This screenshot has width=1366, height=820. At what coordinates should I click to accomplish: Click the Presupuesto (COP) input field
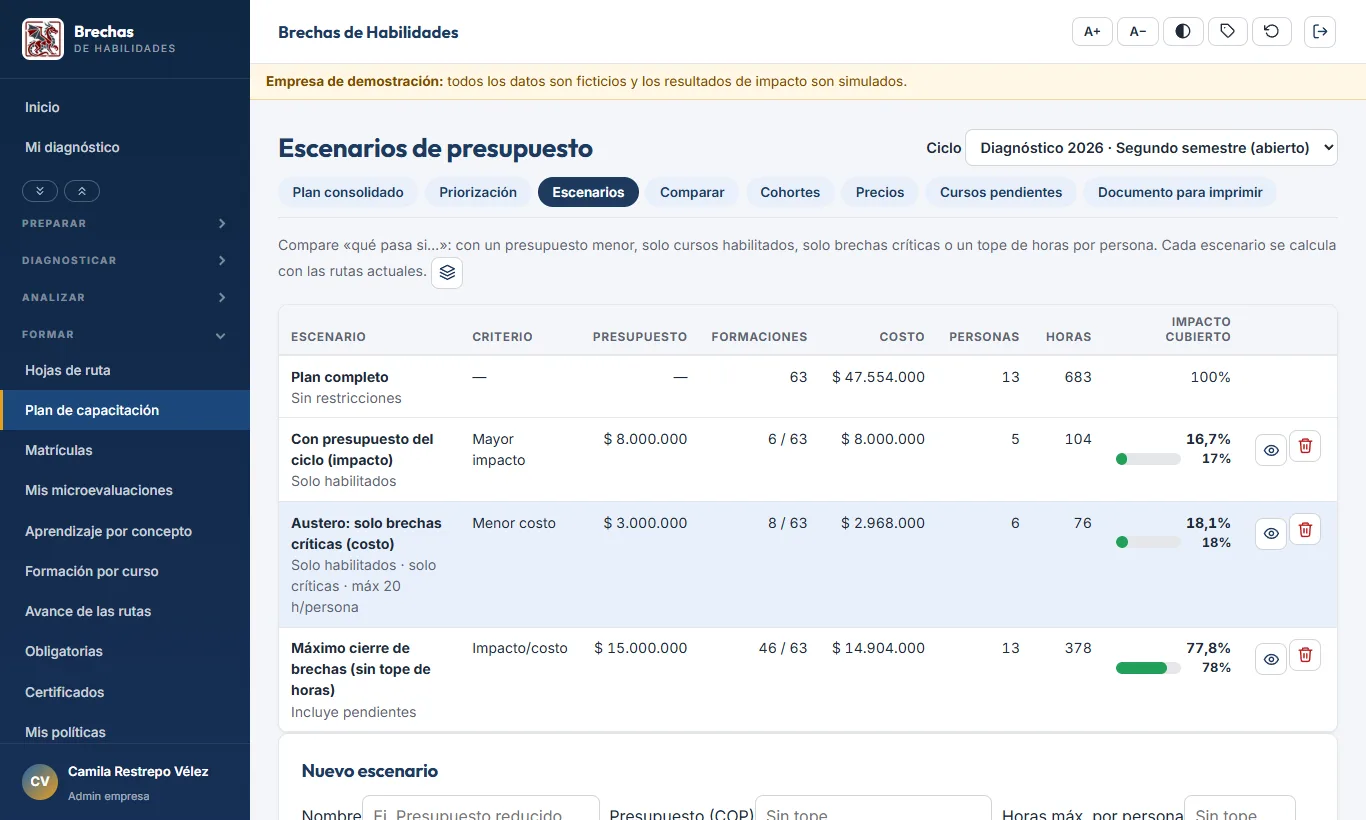pos(873,808)
